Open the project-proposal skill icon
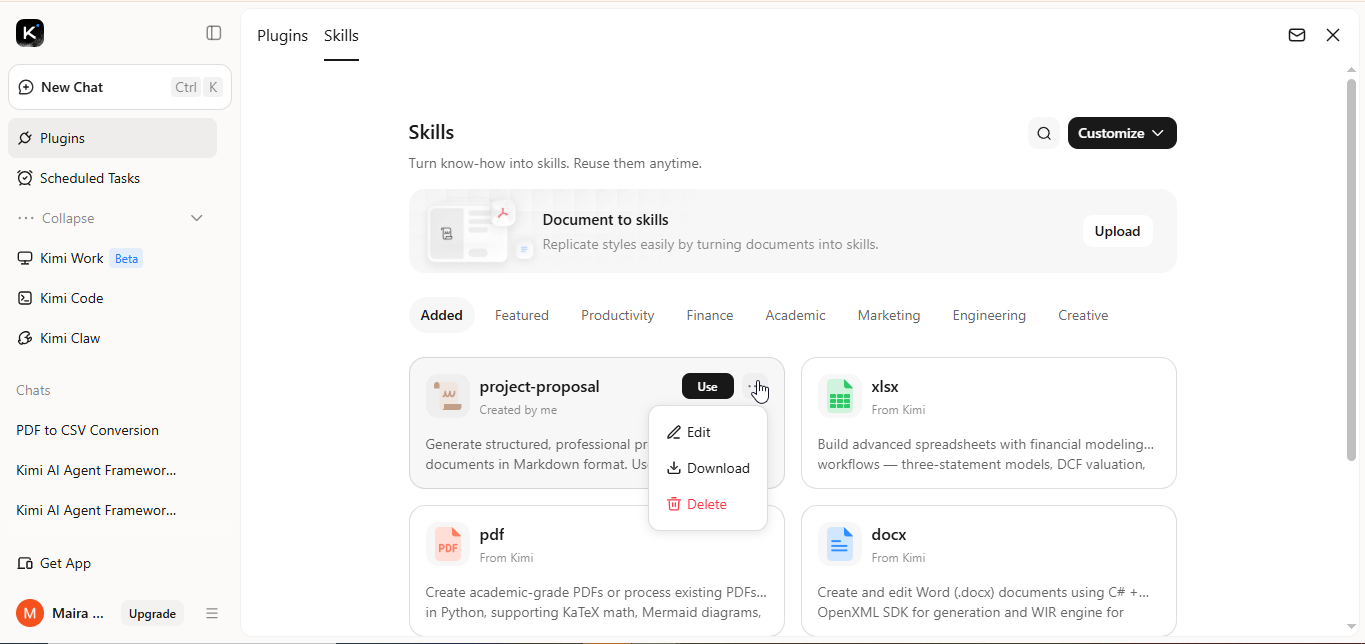Screen dimensions: 1365x644 448,397
